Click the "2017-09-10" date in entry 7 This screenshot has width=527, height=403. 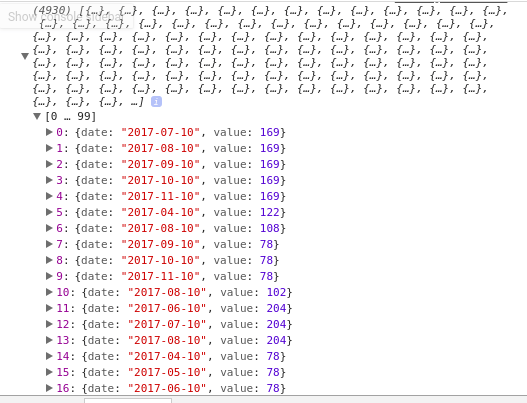pos(160,244)
